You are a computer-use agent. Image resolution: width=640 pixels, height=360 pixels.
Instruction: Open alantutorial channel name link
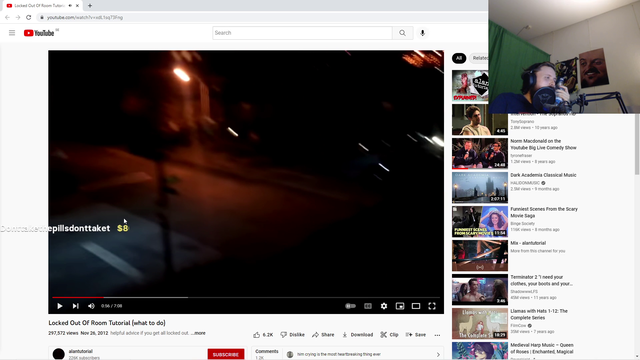click(x=81, y=351)
